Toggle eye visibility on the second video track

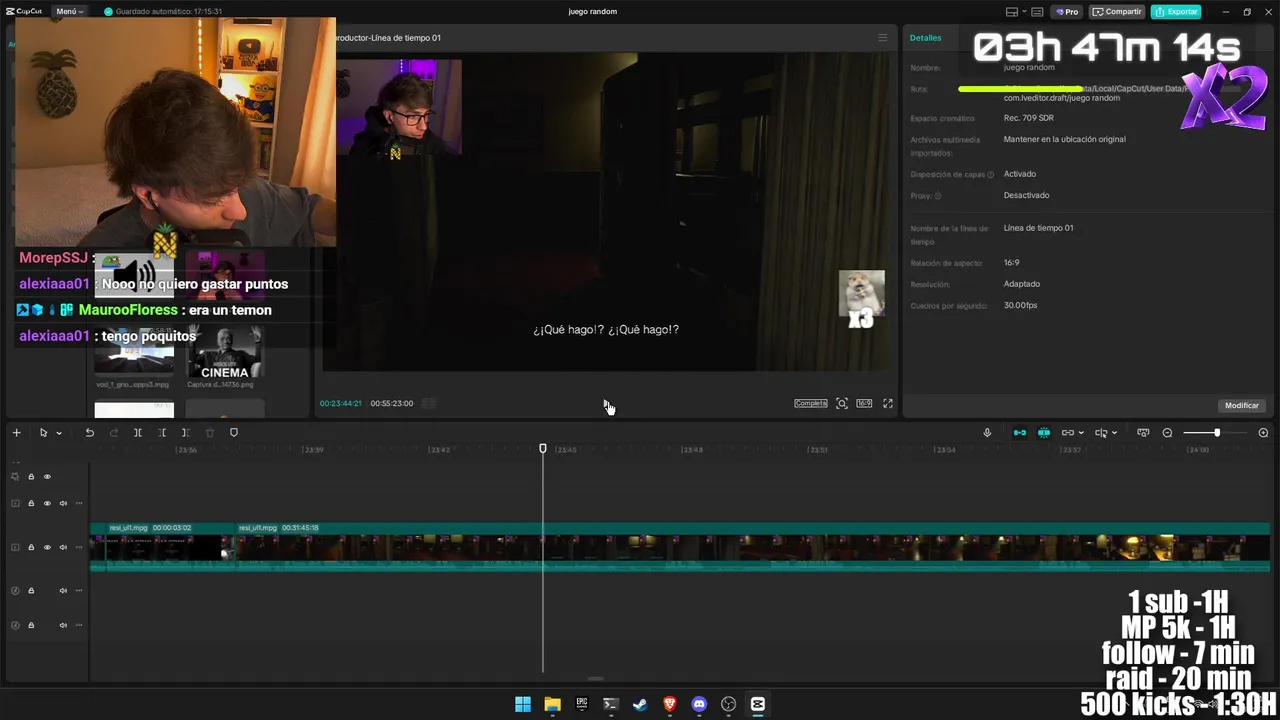[x=47, y=503]
